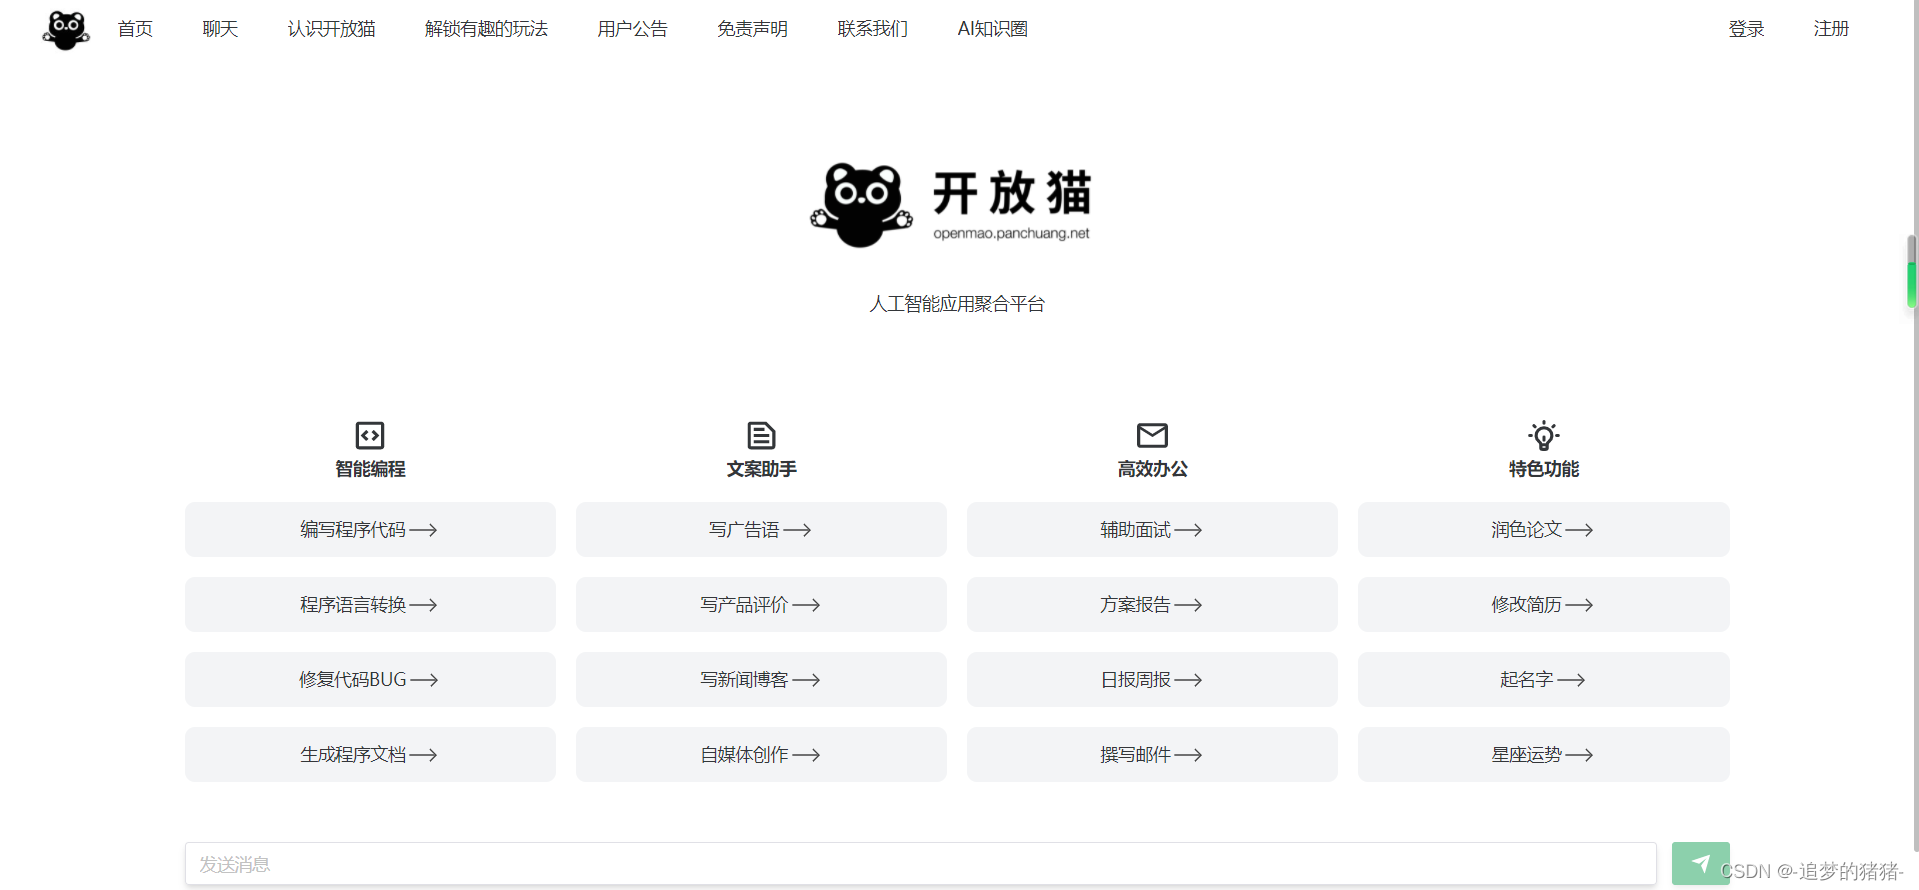
Task: Choose the 程序语言转换 prompt card
Action: [x=370, y=604]
